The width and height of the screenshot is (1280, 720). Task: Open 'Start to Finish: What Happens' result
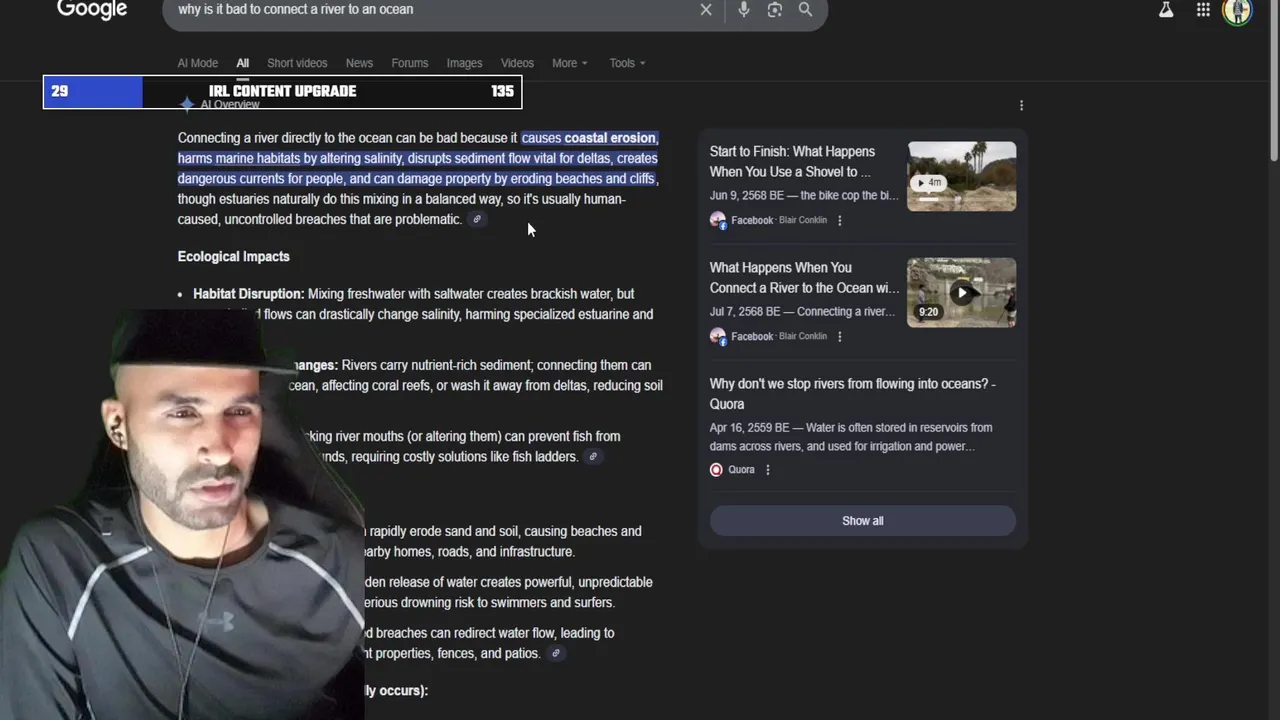[792, 161]
